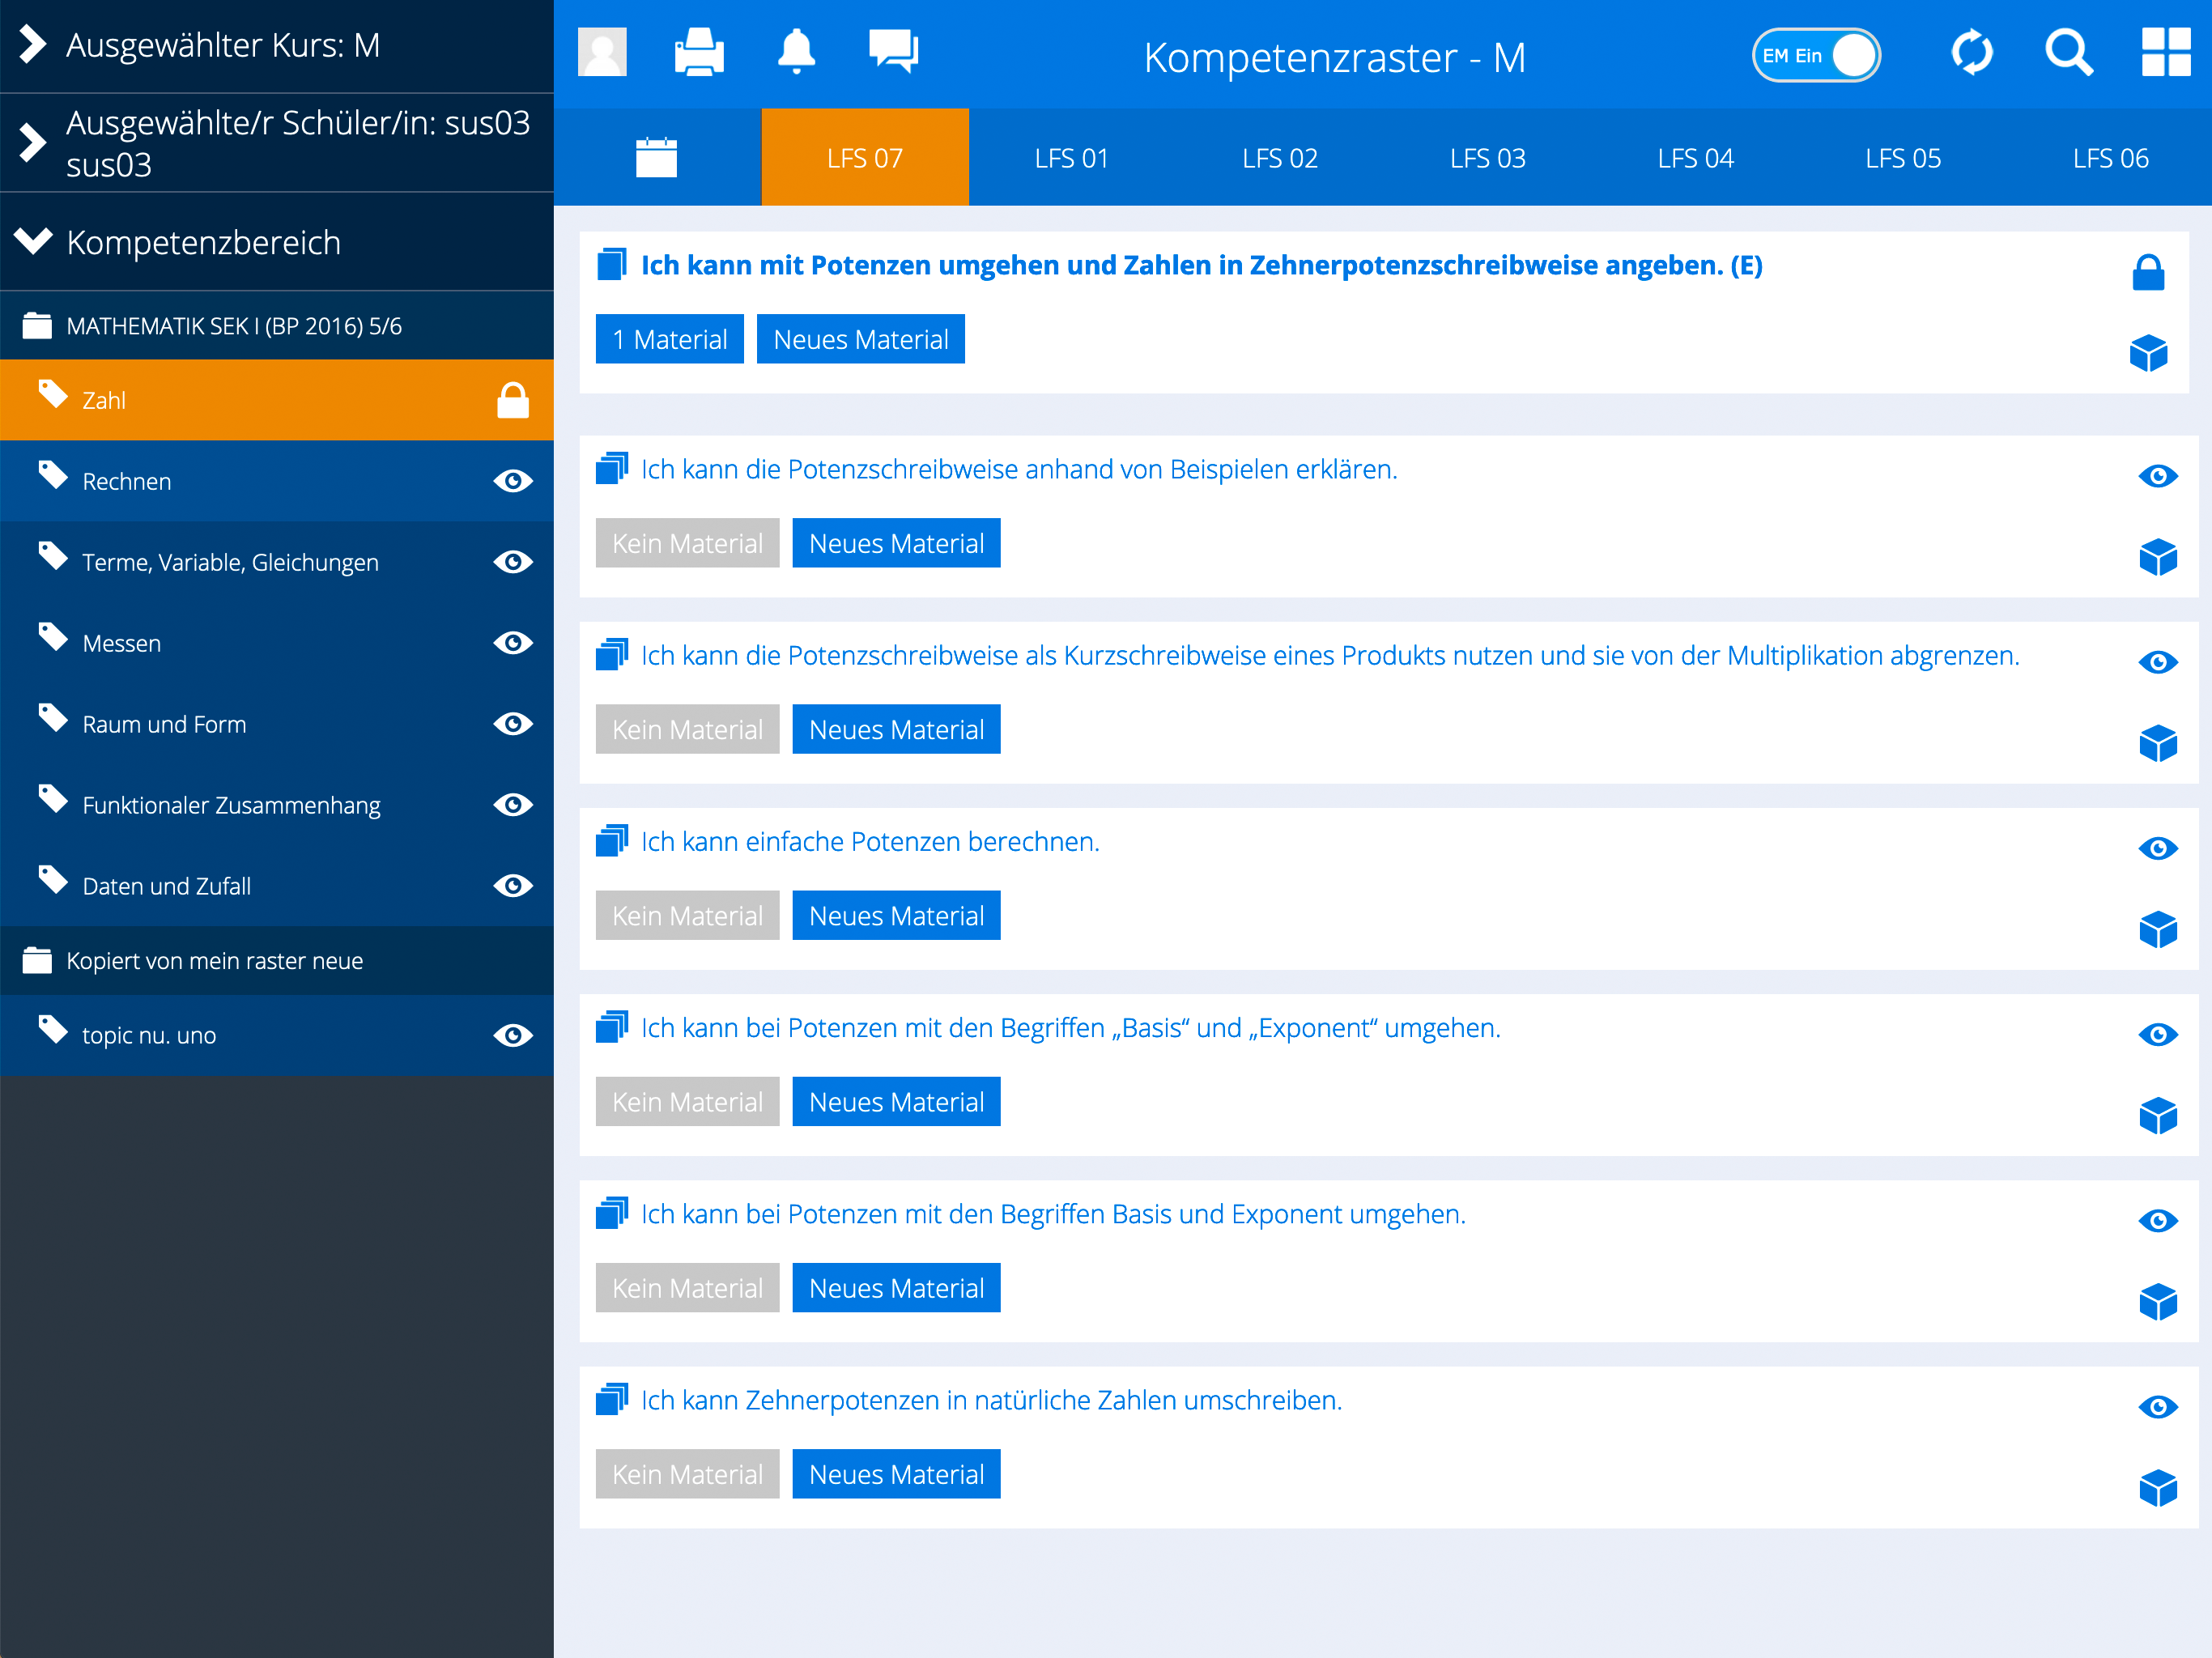
Task: Click Neues Material for Zehnerpotenzschreibweise competence
Action: coord(861,339)
